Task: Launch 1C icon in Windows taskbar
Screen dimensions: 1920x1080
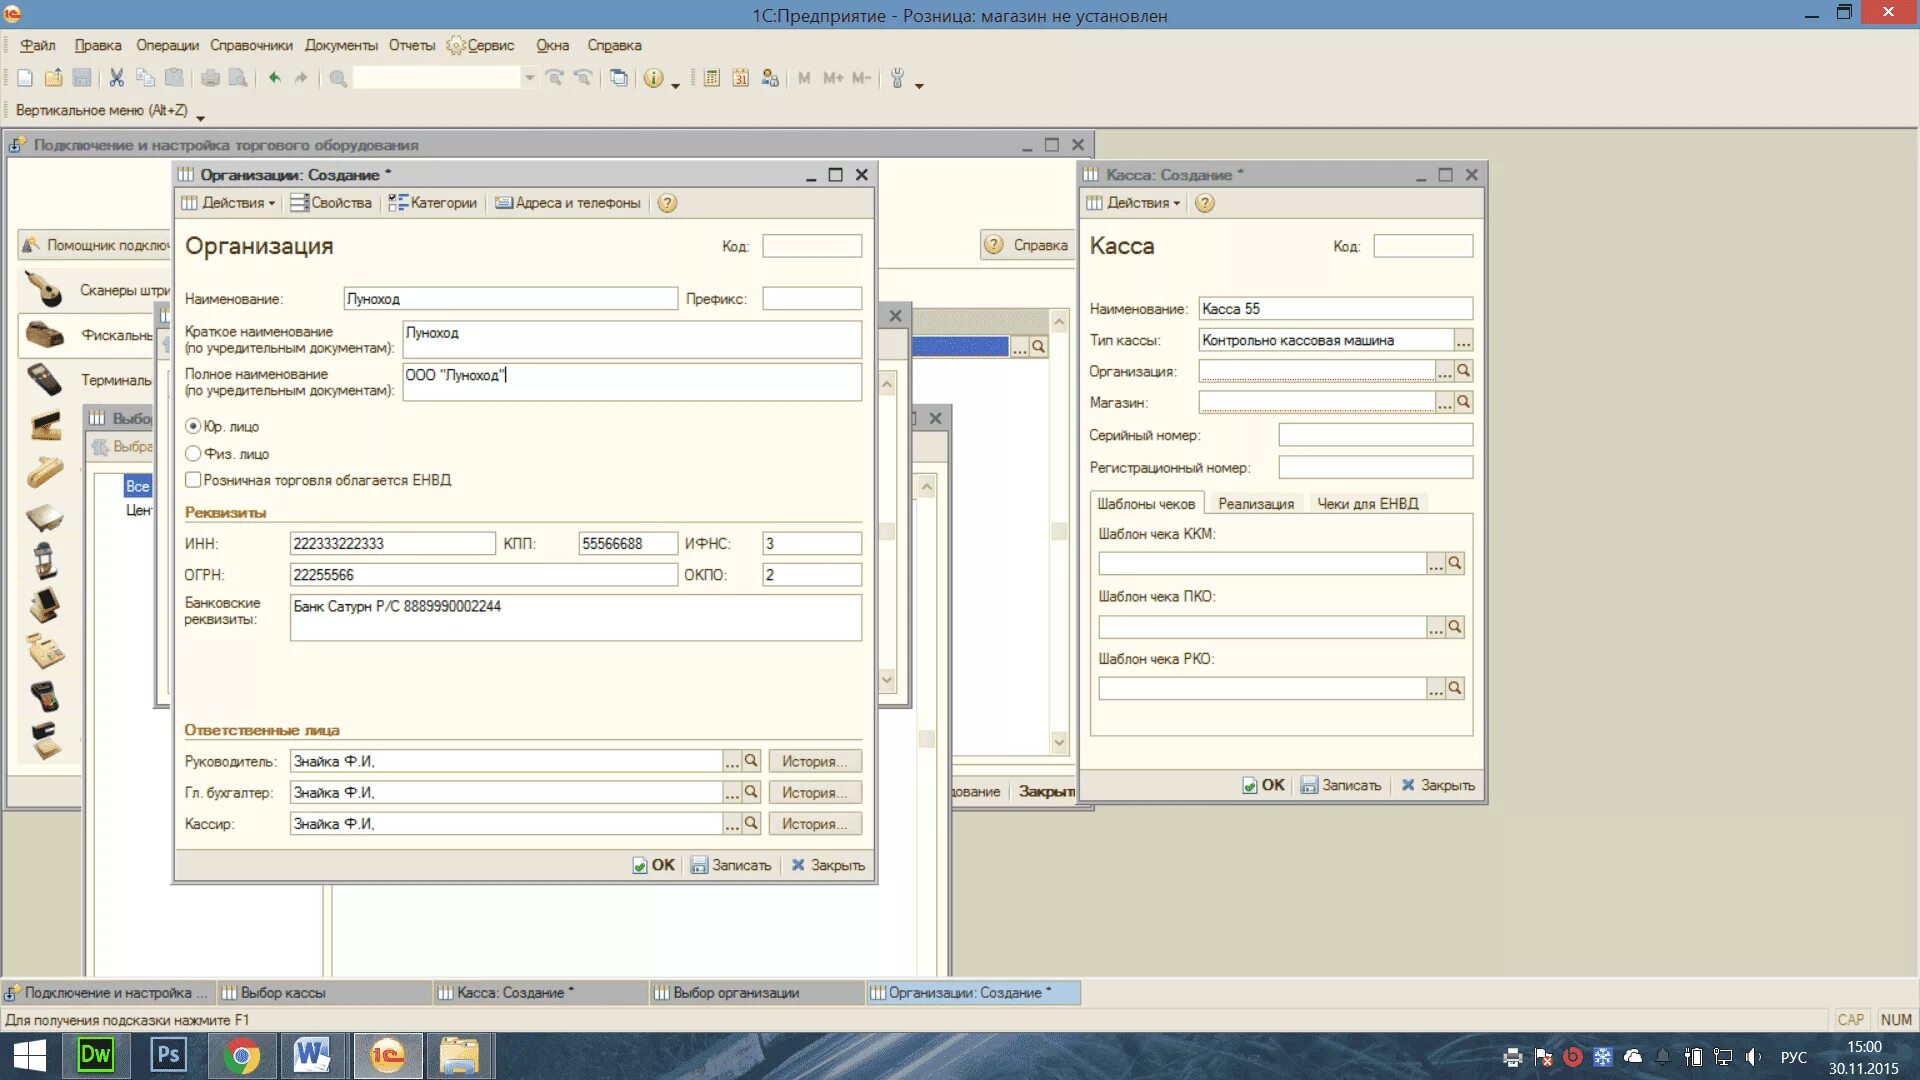Action: click(387, 1056)
